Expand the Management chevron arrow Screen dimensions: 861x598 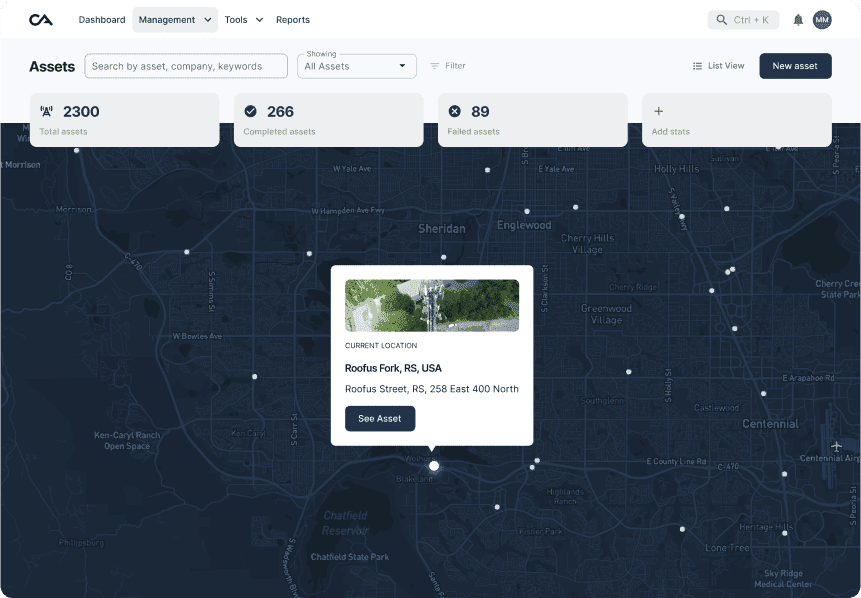click(x=208, y=20)
